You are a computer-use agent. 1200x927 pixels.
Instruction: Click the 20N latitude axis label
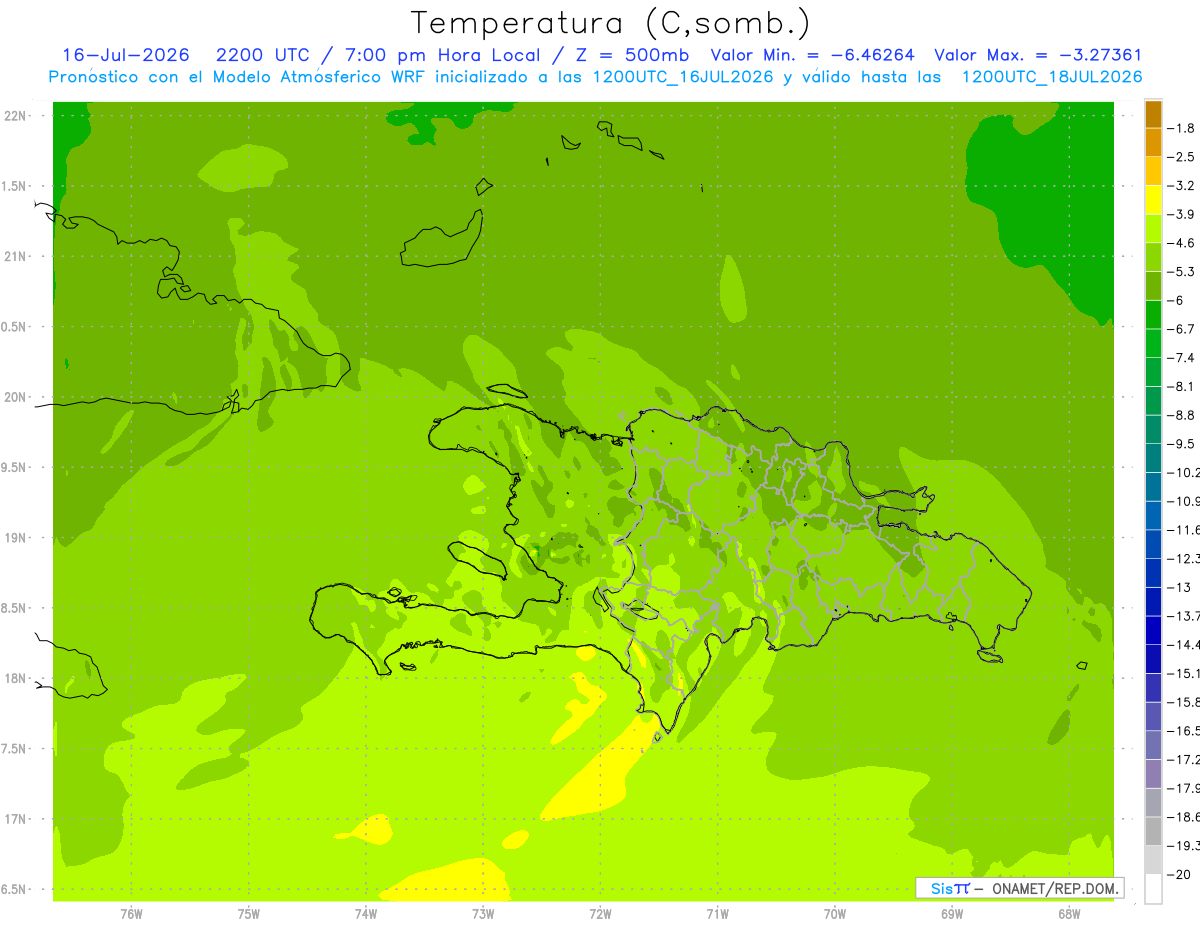pos(16,397)
